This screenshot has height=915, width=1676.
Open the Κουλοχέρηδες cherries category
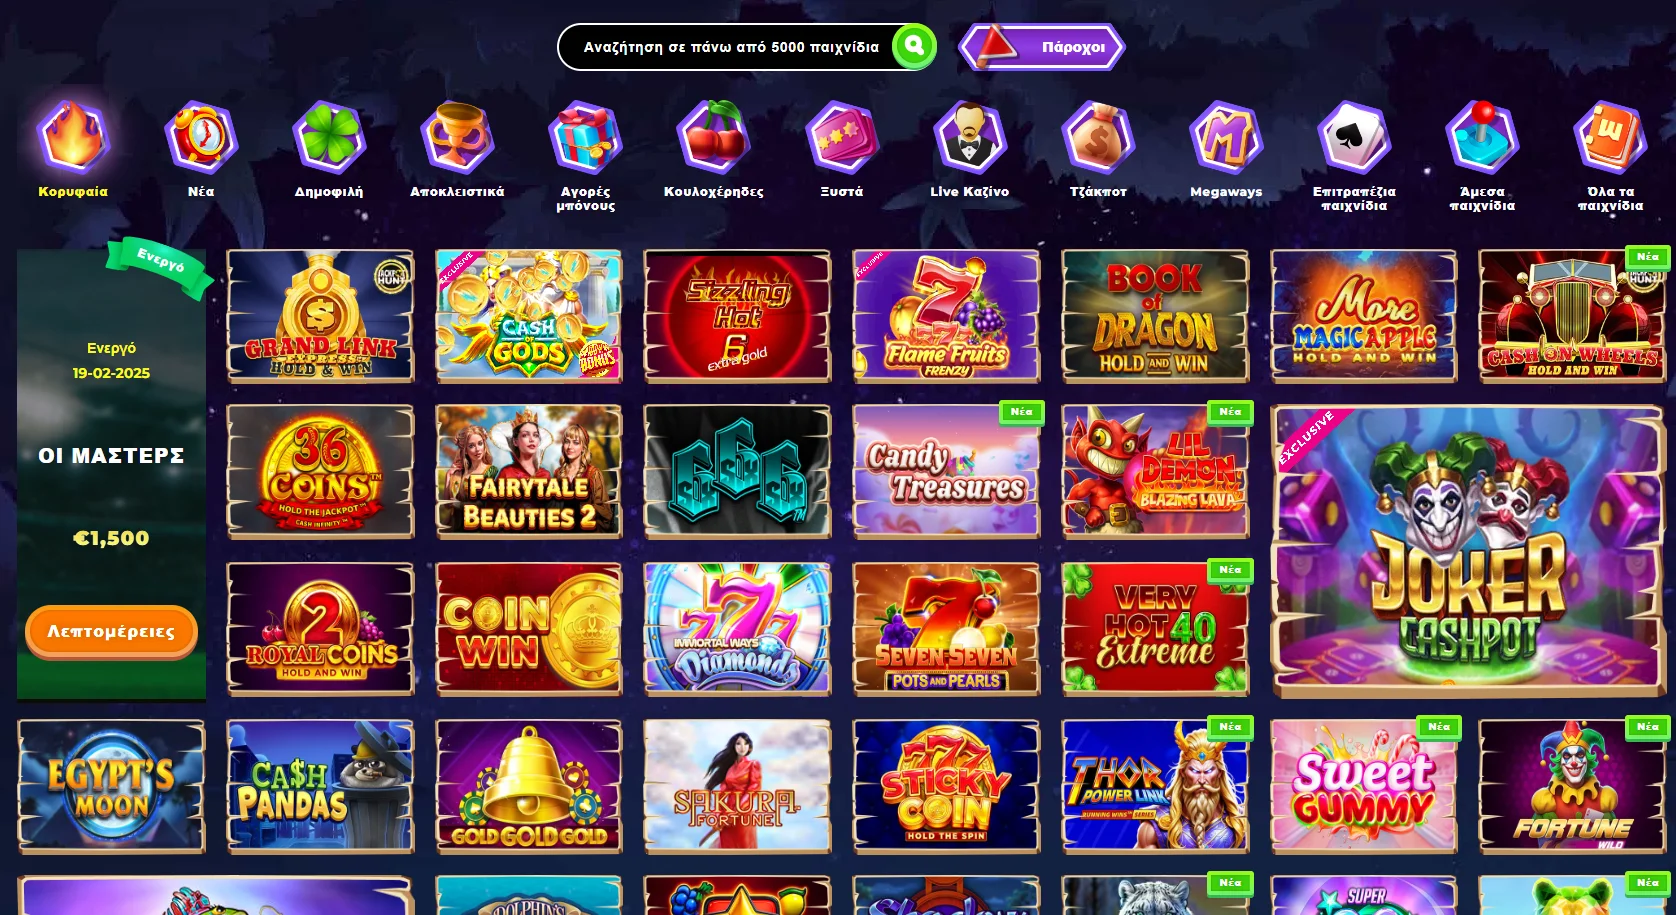point(713,137)
